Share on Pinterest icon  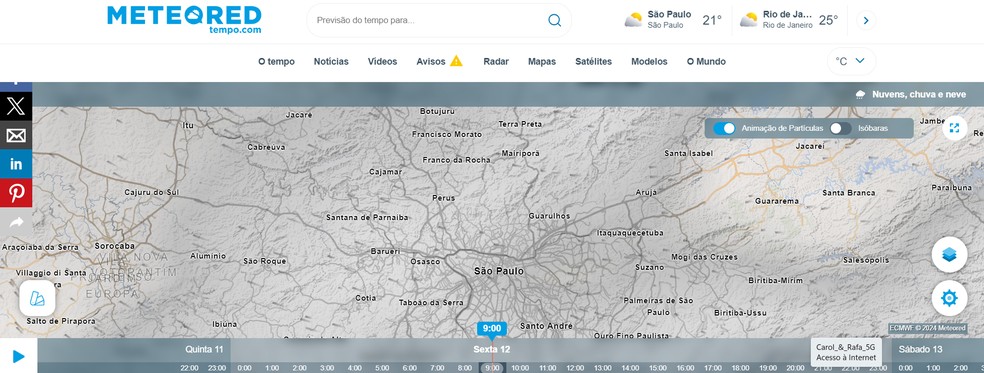[x=16, y=193]
